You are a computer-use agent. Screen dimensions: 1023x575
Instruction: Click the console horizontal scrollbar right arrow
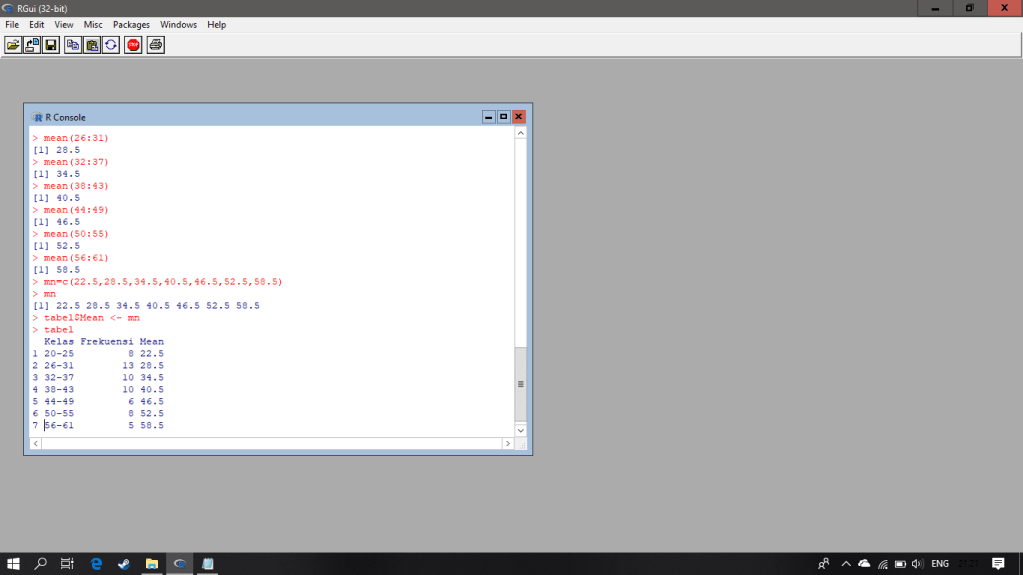508,442
